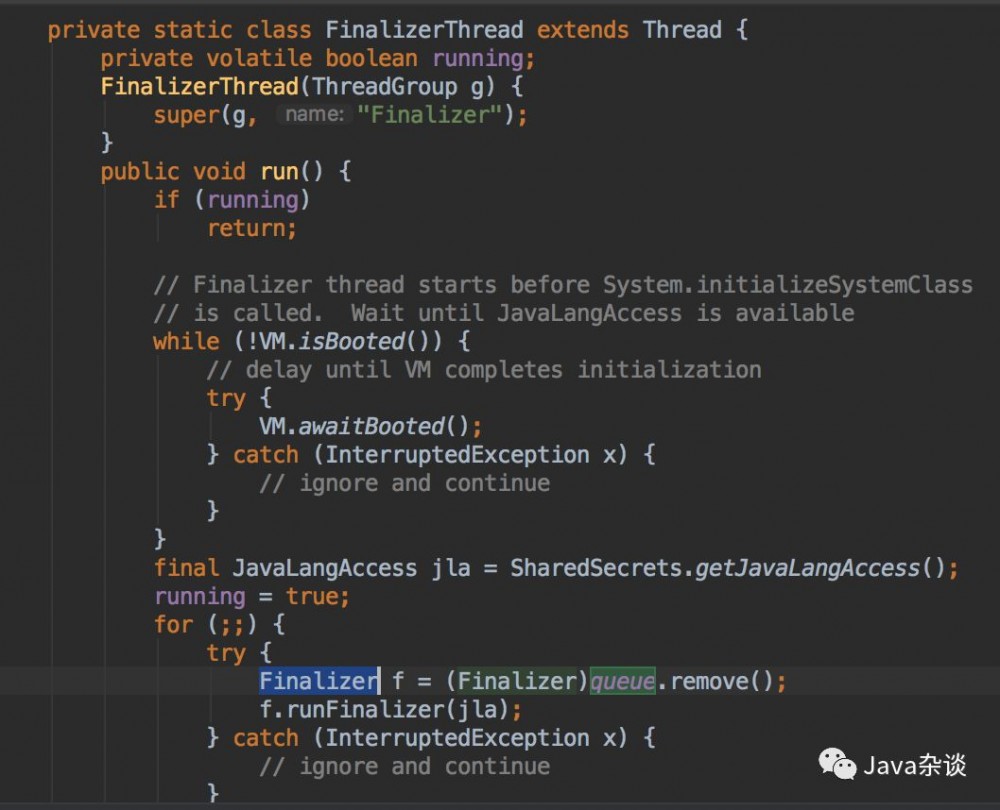Viewport: 1000px width, 810px height.
Task: Click the "Finalizer" string literal
Action: click(430, 115)
